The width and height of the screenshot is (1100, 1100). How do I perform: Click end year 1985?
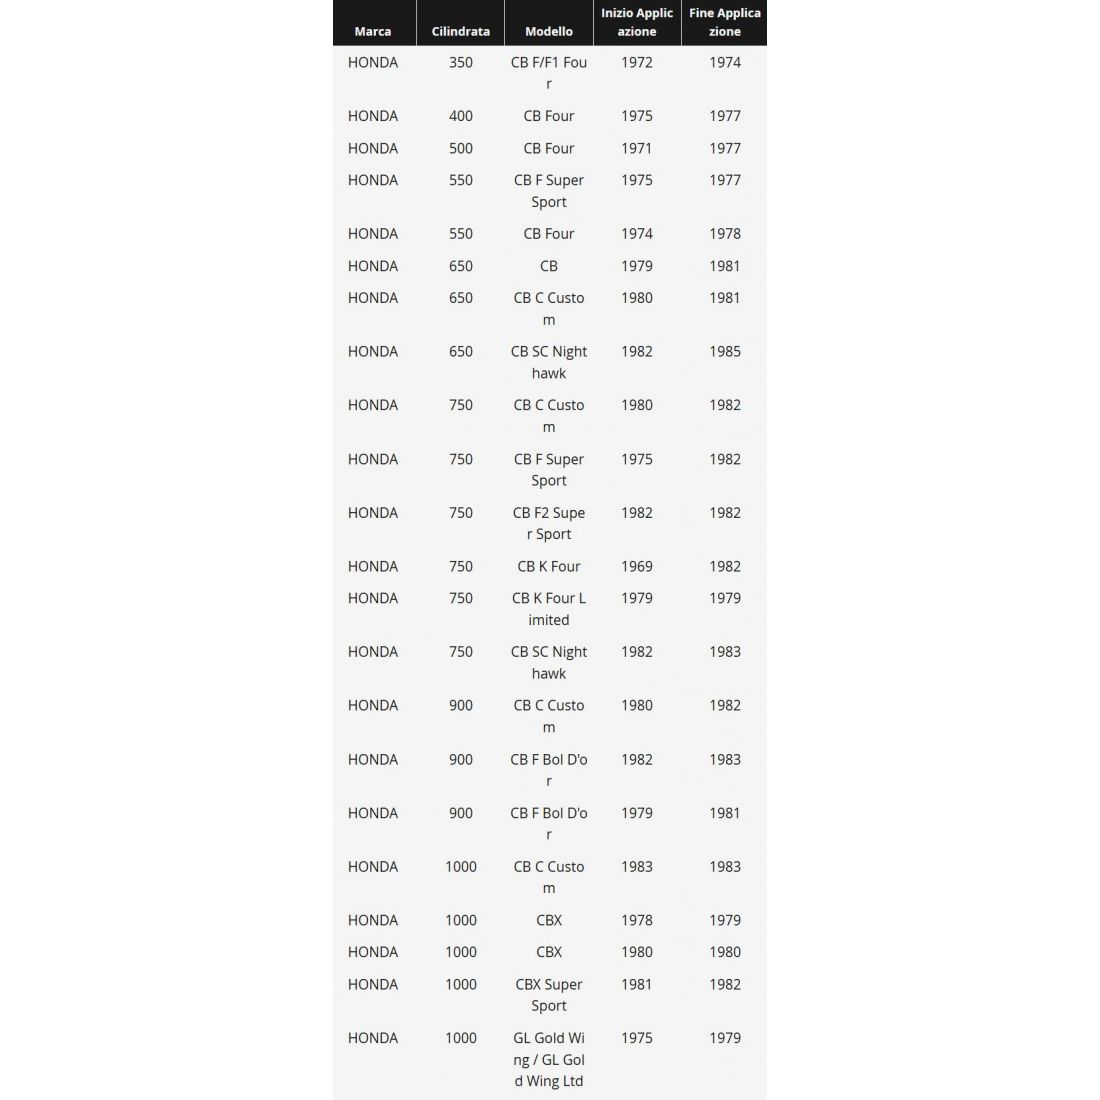tap(725, 351)
